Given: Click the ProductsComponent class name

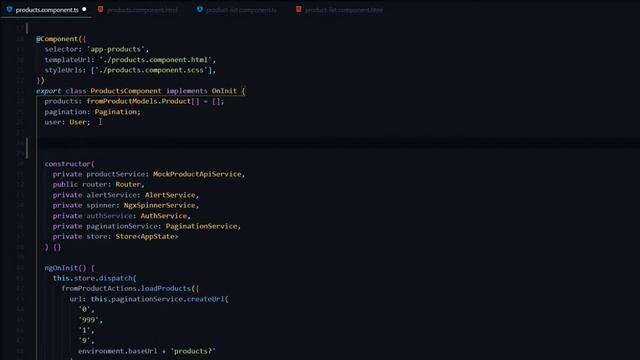Looking at the screenshot, I should [x=126, y=91].
